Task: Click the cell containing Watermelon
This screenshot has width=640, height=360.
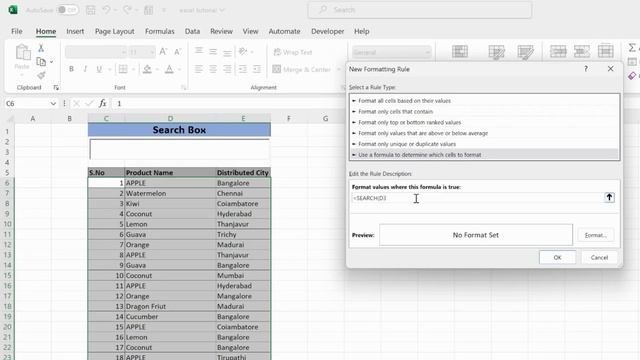Action: tap(170, 193)
